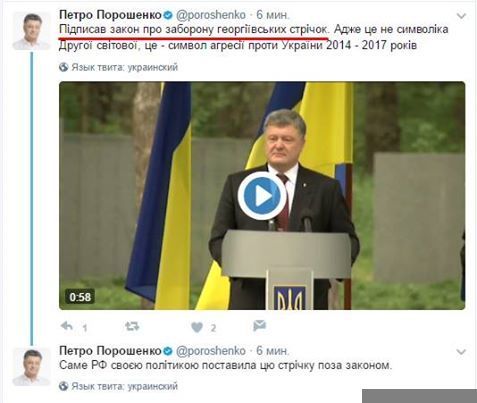Click Язык твита: украинский under first tweet

125,67
